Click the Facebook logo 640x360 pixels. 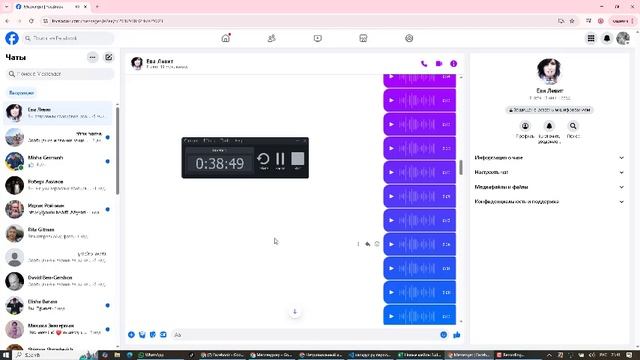click(12, 38)
